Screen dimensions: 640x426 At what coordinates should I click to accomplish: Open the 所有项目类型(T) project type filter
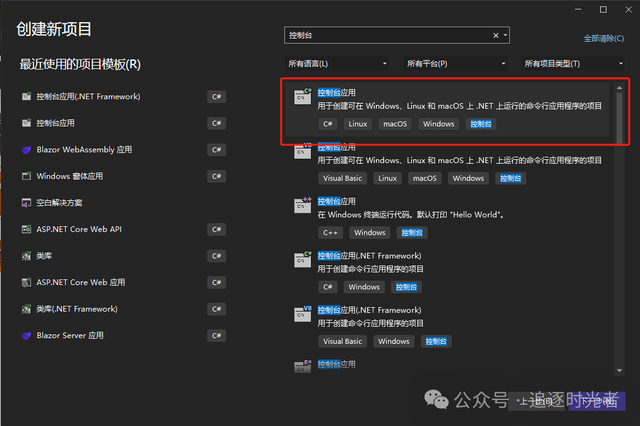573,64
